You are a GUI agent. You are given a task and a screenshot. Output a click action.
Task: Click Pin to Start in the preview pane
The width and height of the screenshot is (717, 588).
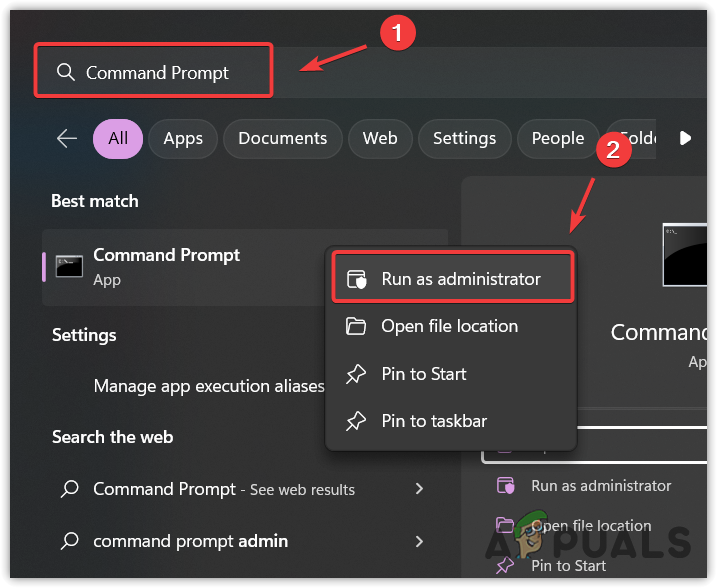(x=568, y=566)
